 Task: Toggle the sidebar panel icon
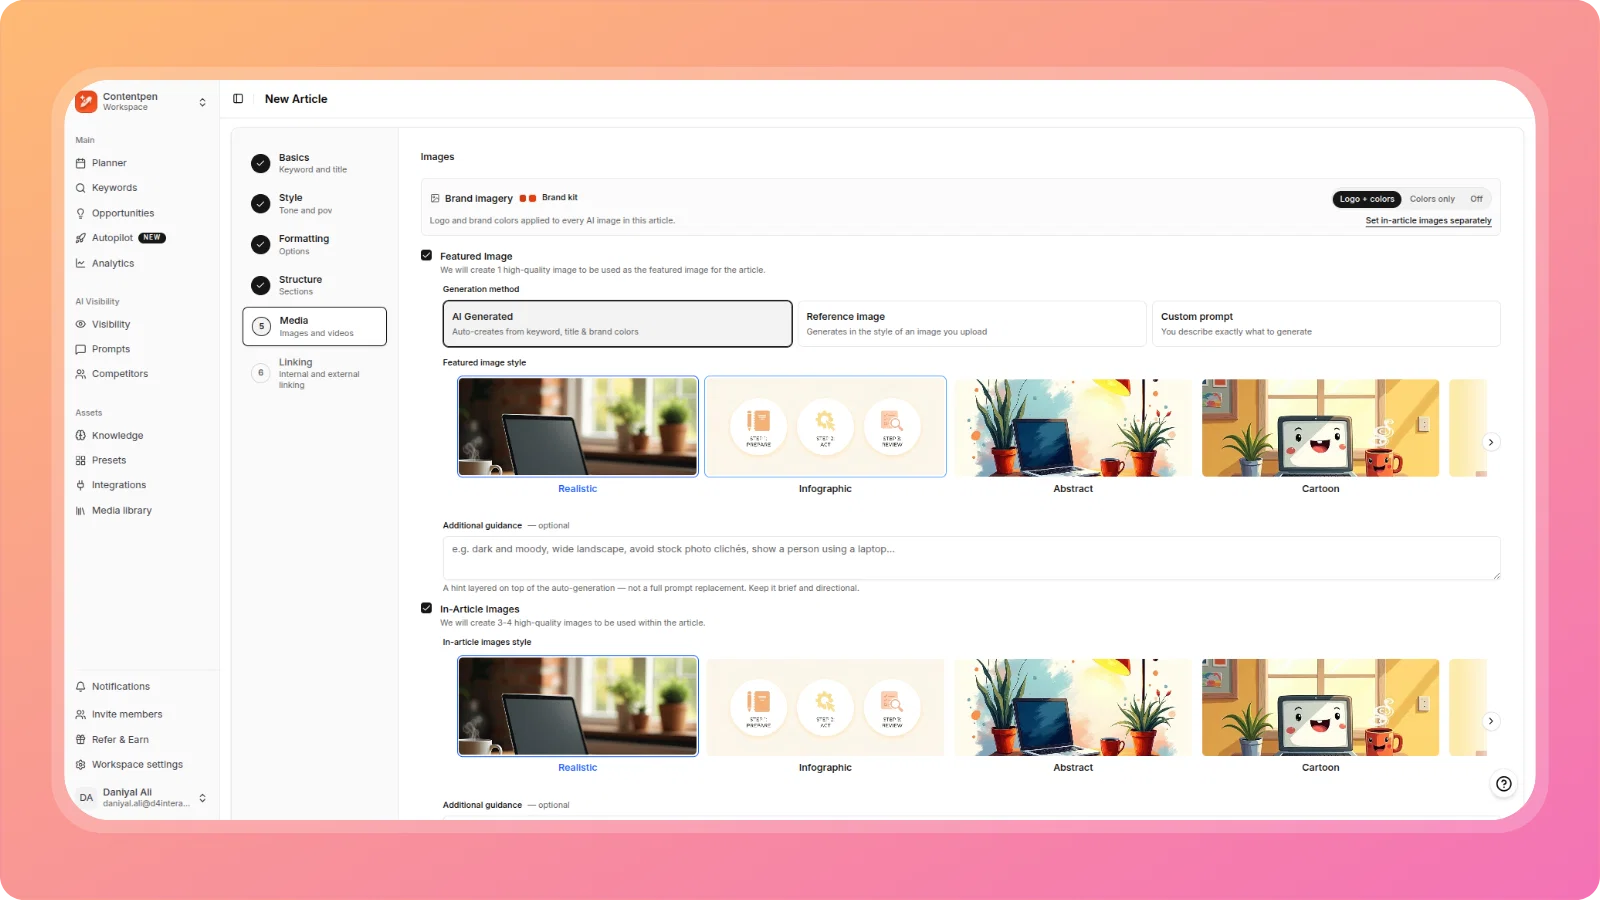pos(238,99)
